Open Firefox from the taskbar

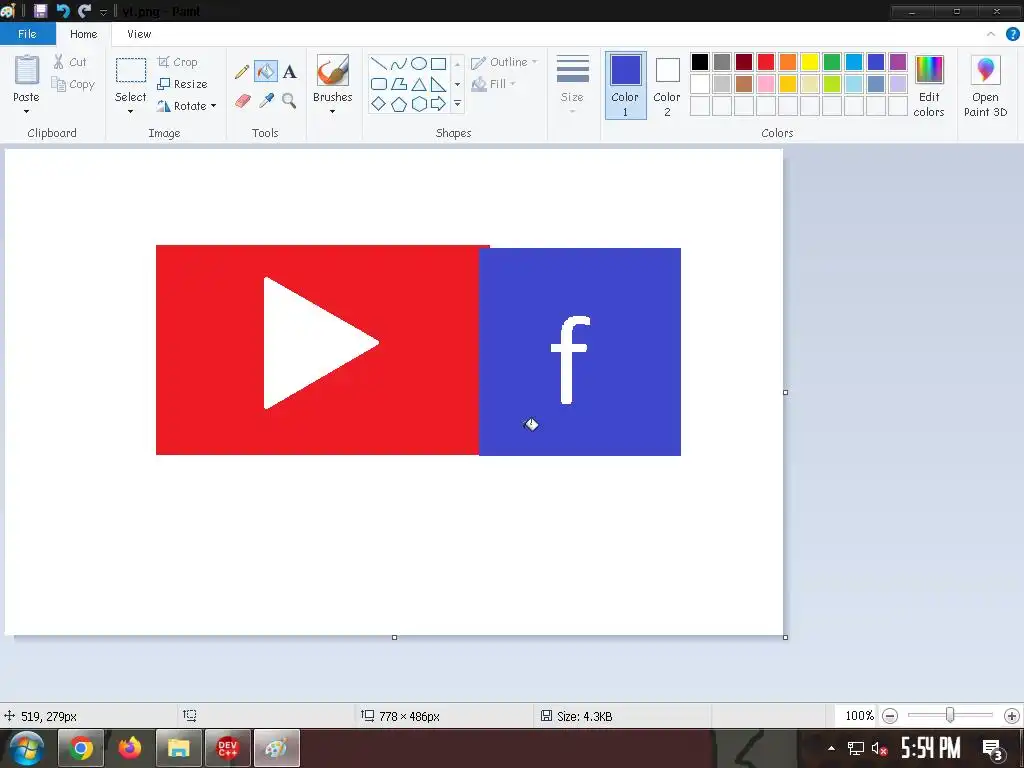(129, 748)
